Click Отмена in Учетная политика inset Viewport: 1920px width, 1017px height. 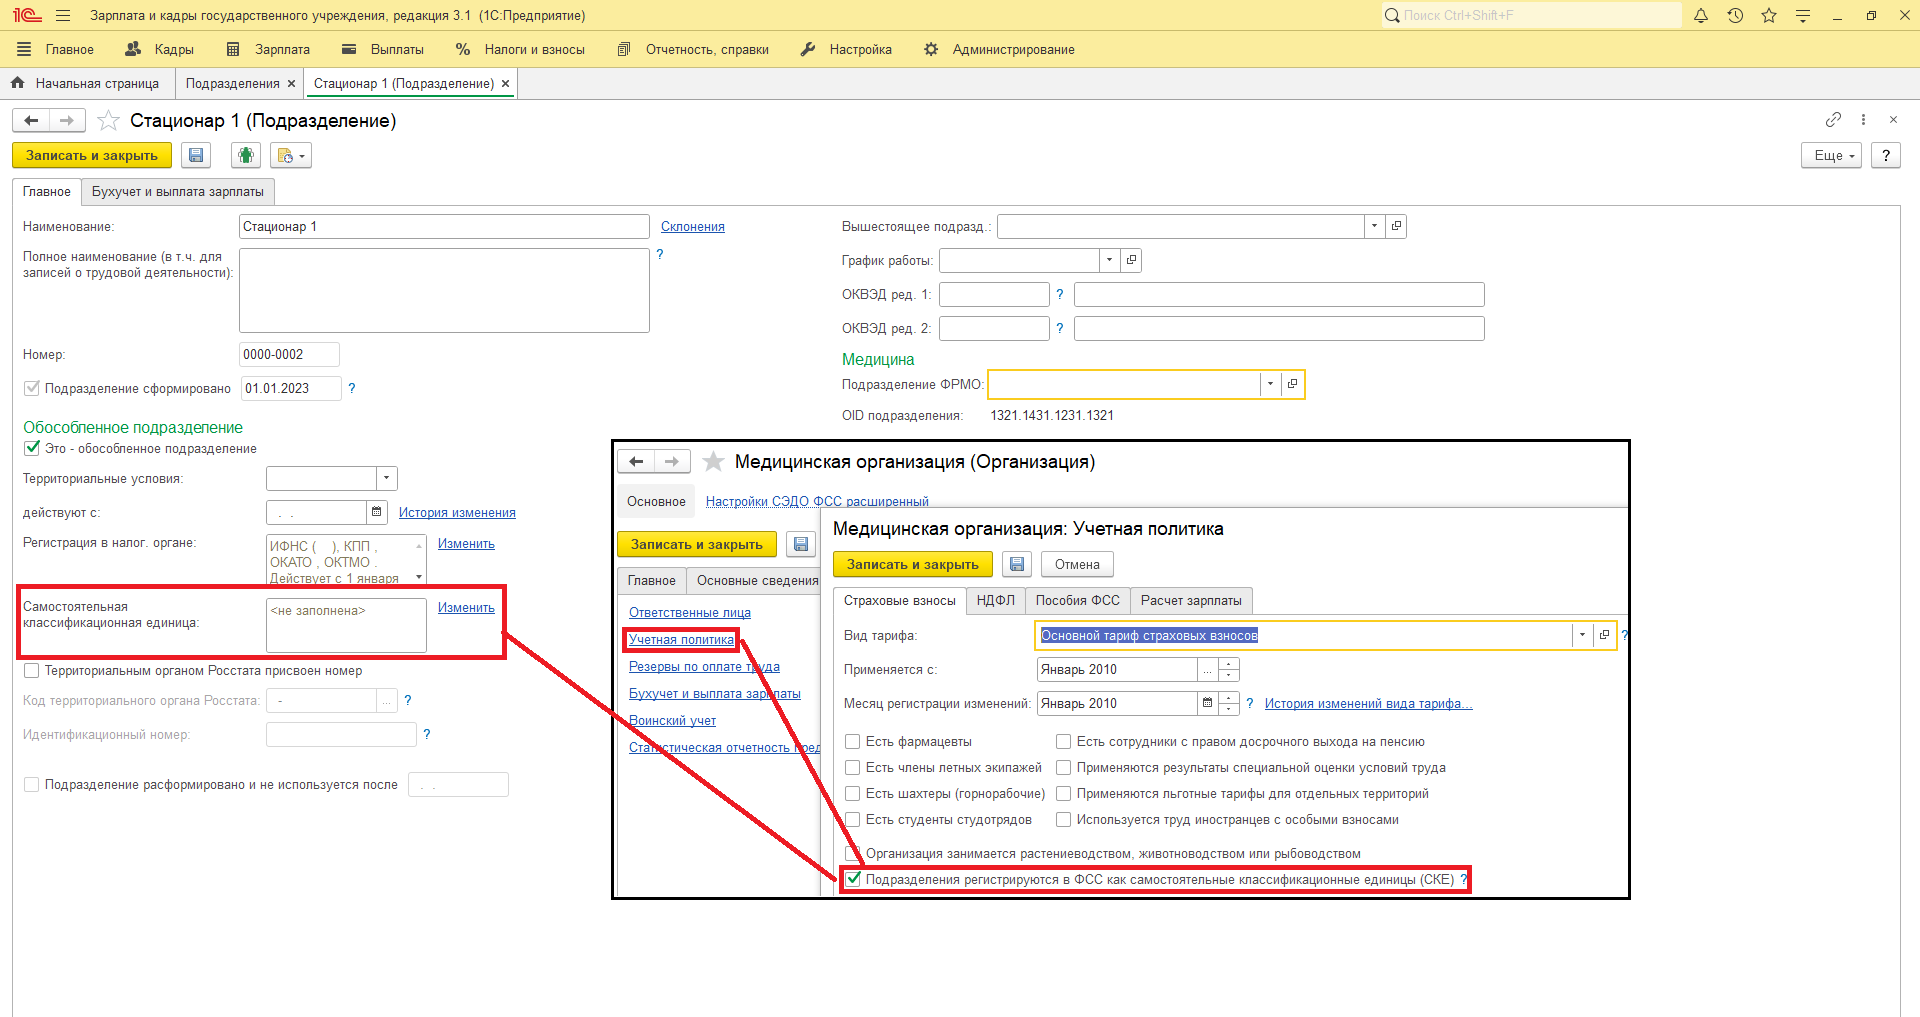point(1077,564)
